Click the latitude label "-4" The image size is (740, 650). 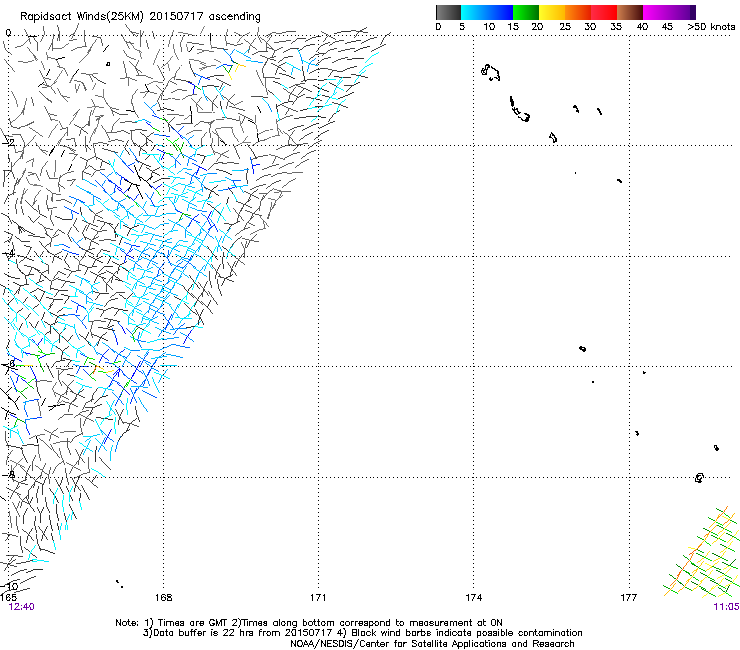pos(9,253)
